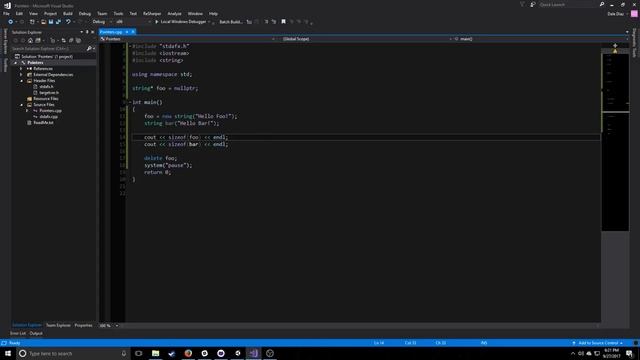
Task: Collapse the Pointers project node
Action: (x=16, y=63)
